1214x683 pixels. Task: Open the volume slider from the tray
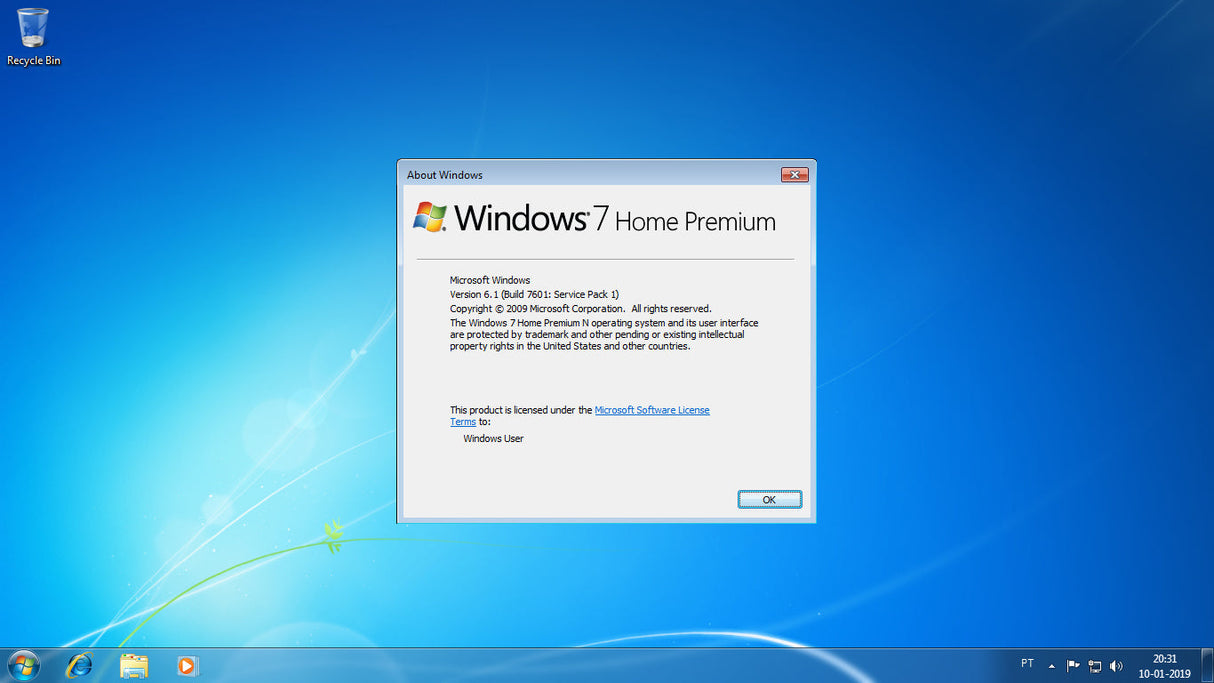1116,665
